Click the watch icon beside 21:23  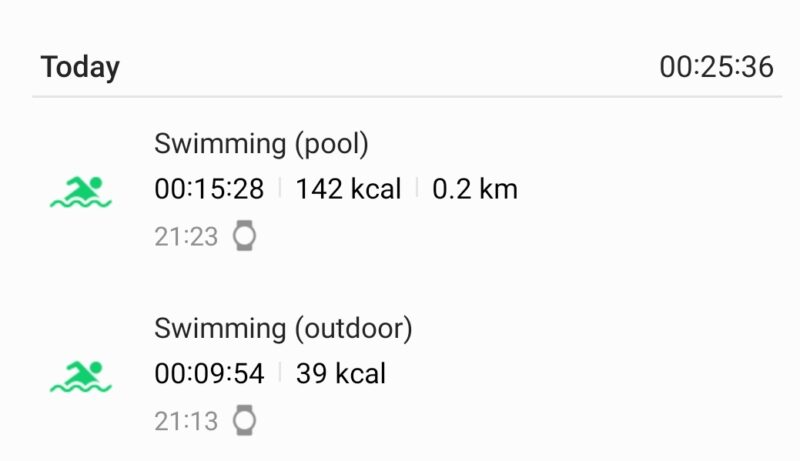pyautogui.click(x=244, y=236)
